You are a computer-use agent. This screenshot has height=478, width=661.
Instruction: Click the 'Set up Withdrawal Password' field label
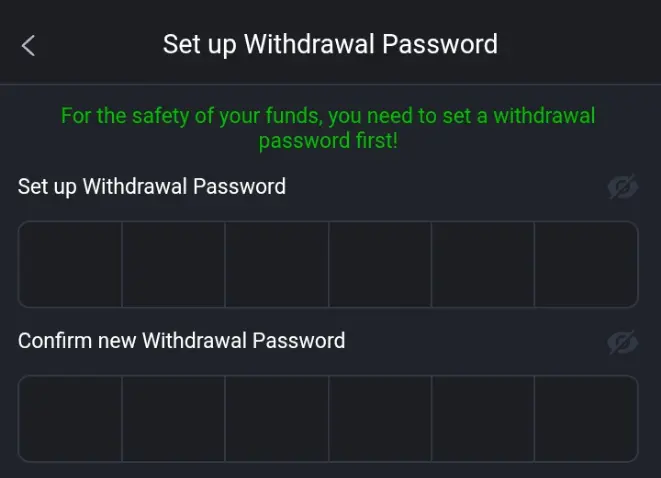(x=152, y=186)
